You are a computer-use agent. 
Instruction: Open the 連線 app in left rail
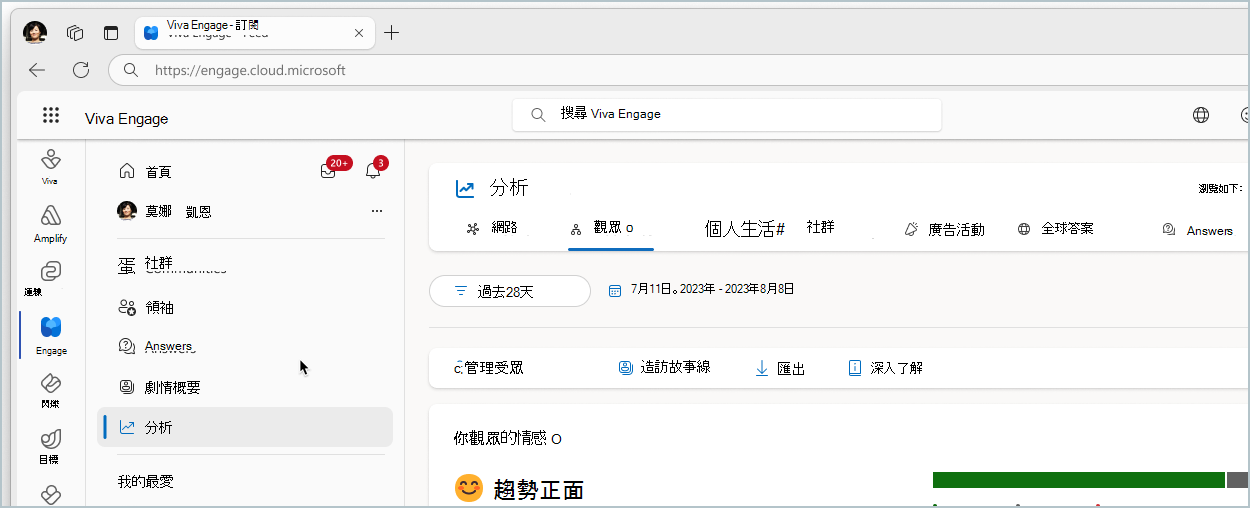click(50, 278)
